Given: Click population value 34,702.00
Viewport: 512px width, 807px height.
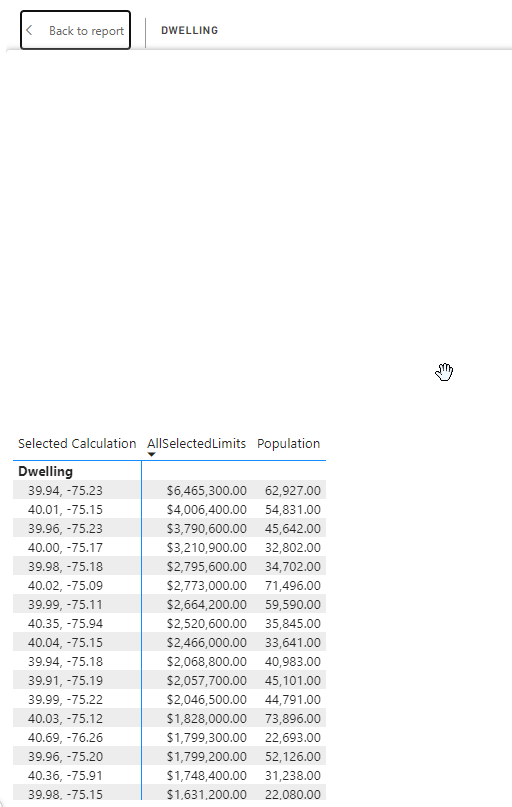Looking at the screenshot, I should click(293, 567).
